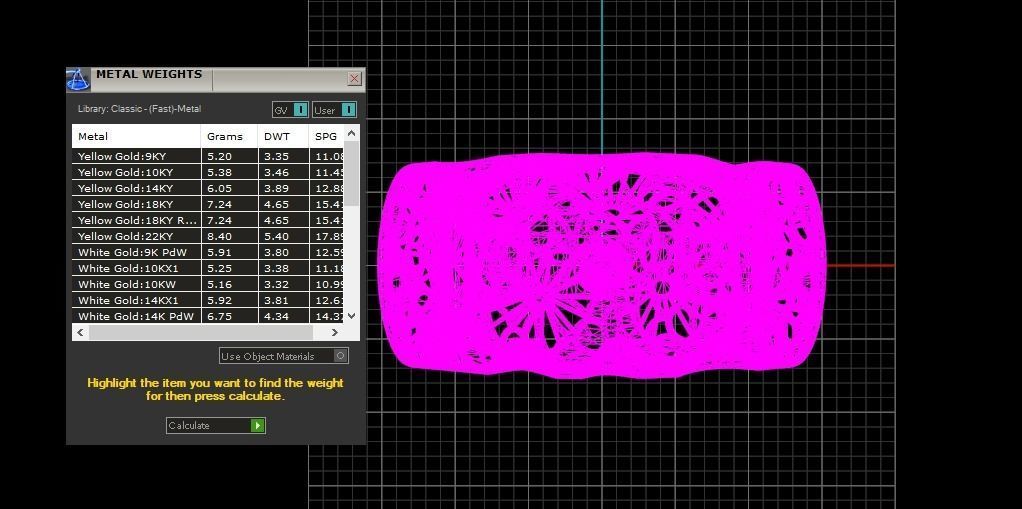Click the scroll up arrow in metals list

[351, 133]
